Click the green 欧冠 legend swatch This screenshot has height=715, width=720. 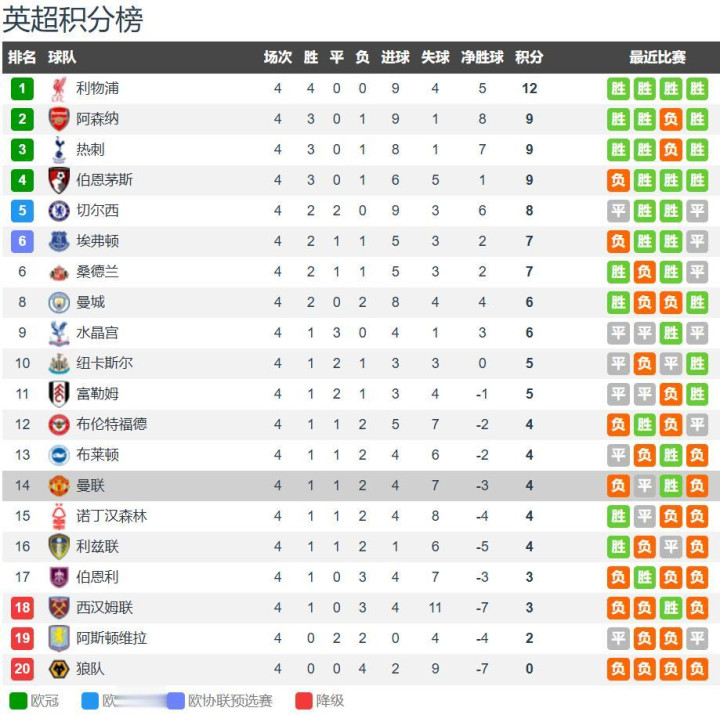click(17, 700)
